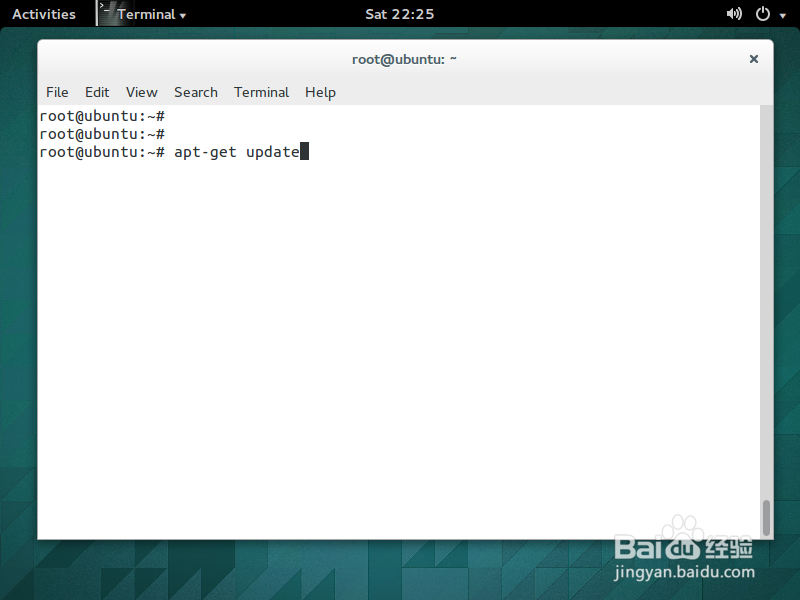Open the Help menu
The width and height of the screenshot is (800, 600).
pos(320,92)
